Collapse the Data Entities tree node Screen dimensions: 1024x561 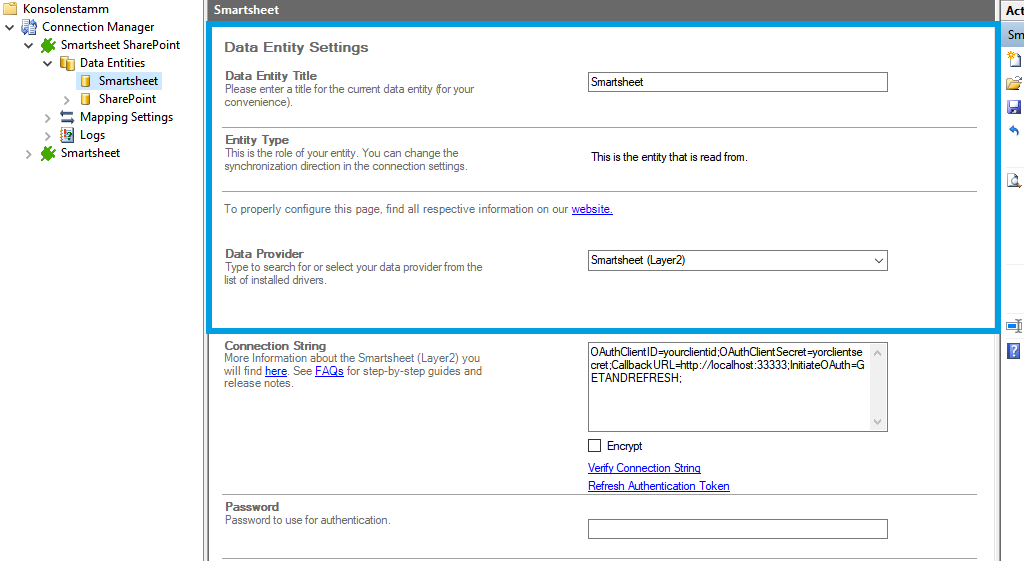pos(48,63)
